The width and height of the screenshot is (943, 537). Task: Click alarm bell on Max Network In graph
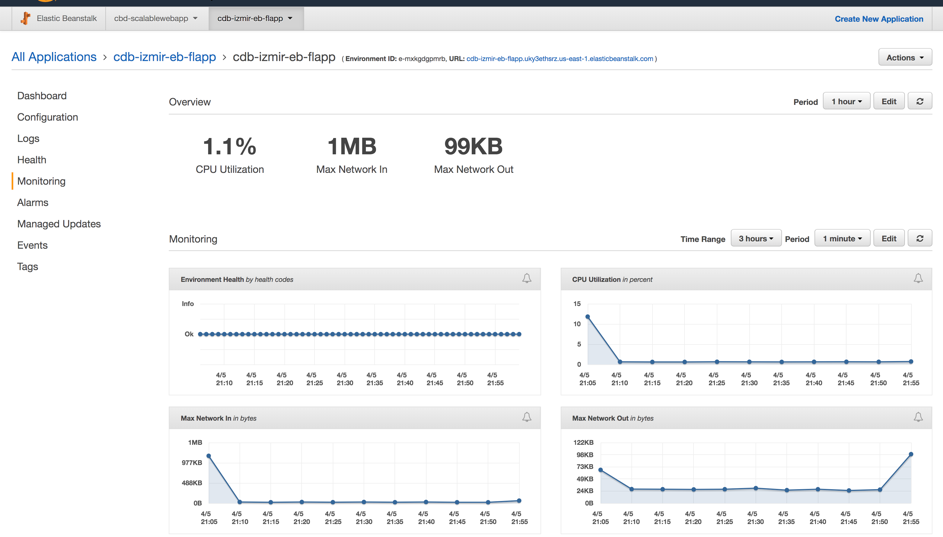point(527,417)
